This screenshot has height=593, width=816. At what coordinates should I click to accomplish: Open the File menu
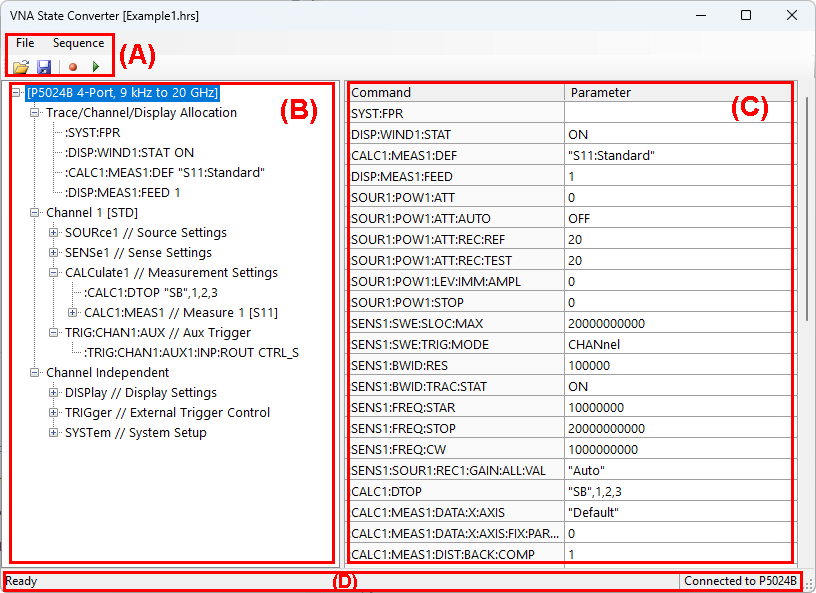(25, 43)
